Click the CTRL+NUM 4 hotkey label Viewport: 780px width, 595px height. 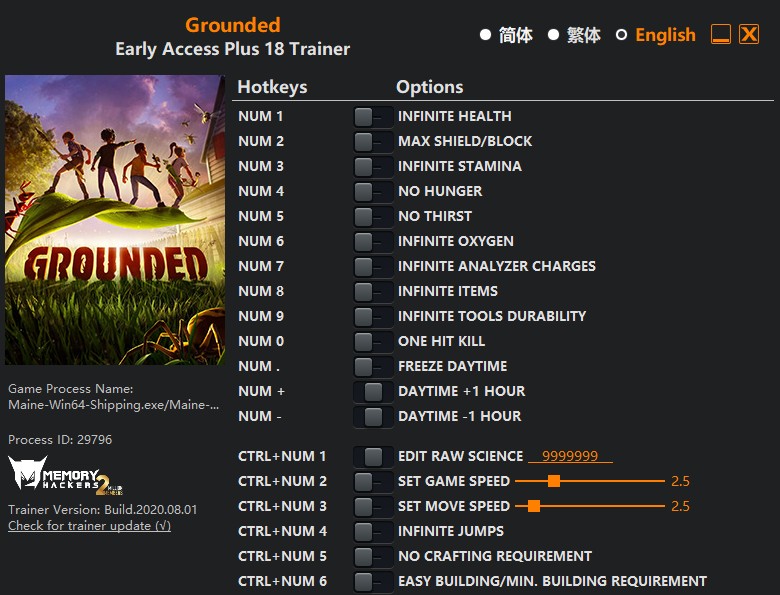point(283,531)
